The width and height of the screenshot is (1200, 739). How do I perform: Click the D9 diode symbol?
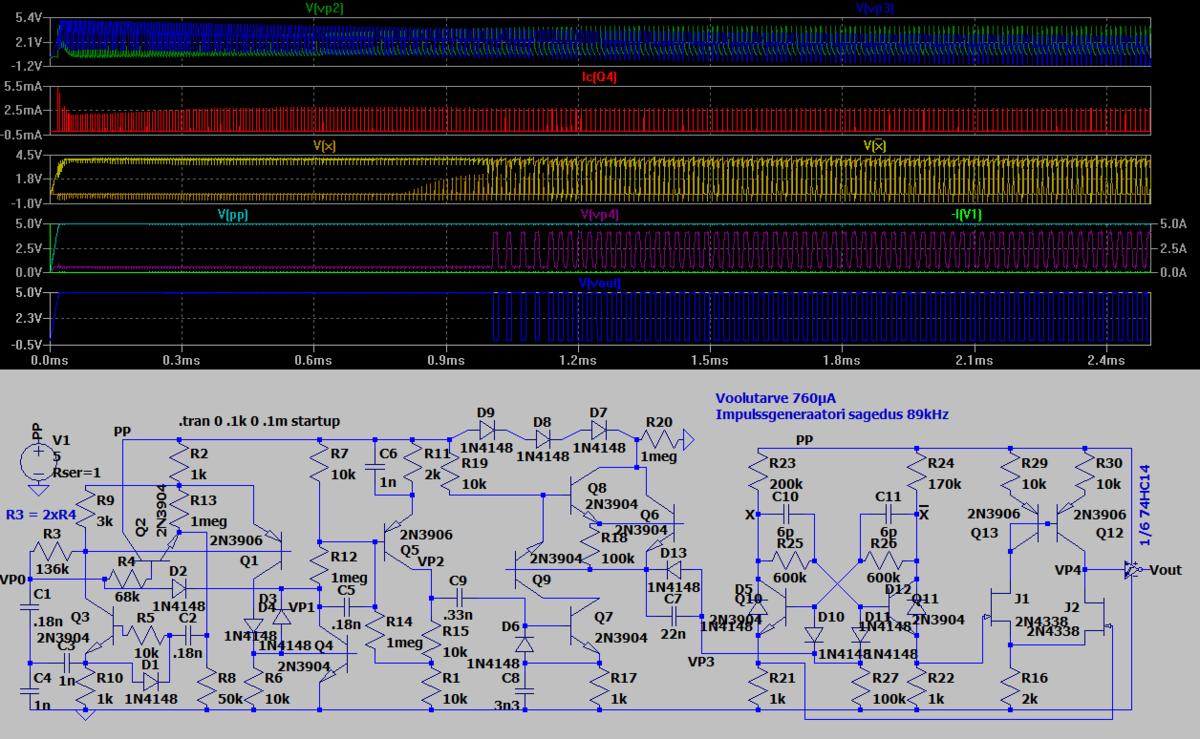pyautogui.click(x=486, y=429)
